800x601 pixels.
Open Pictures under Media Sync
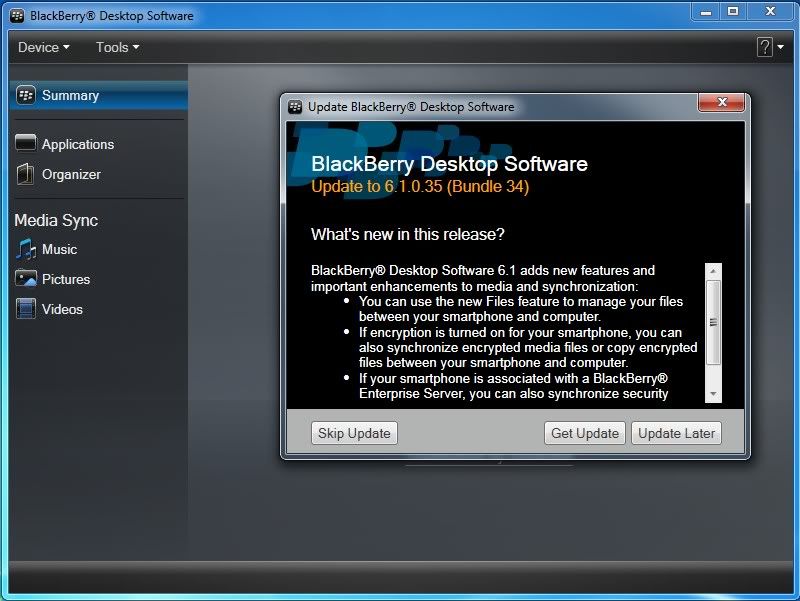(66, 279)
